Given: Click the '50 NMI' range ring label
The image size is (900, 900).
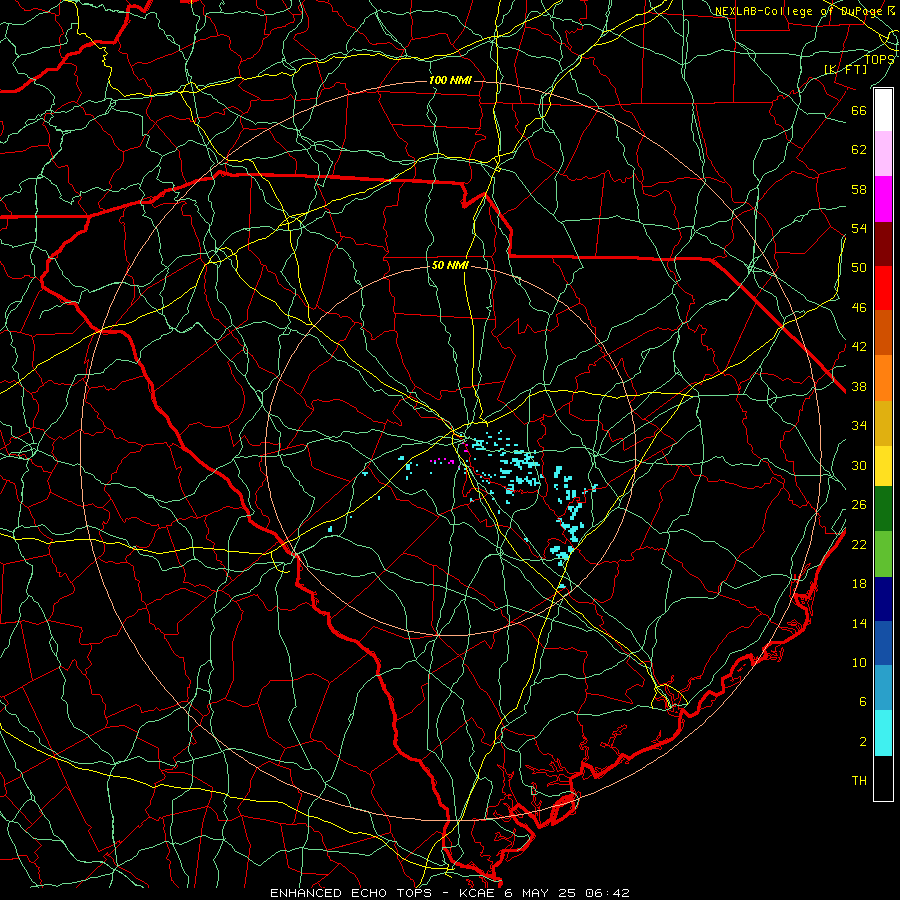Looking at the screenshot, I should (x=450, y=265).
